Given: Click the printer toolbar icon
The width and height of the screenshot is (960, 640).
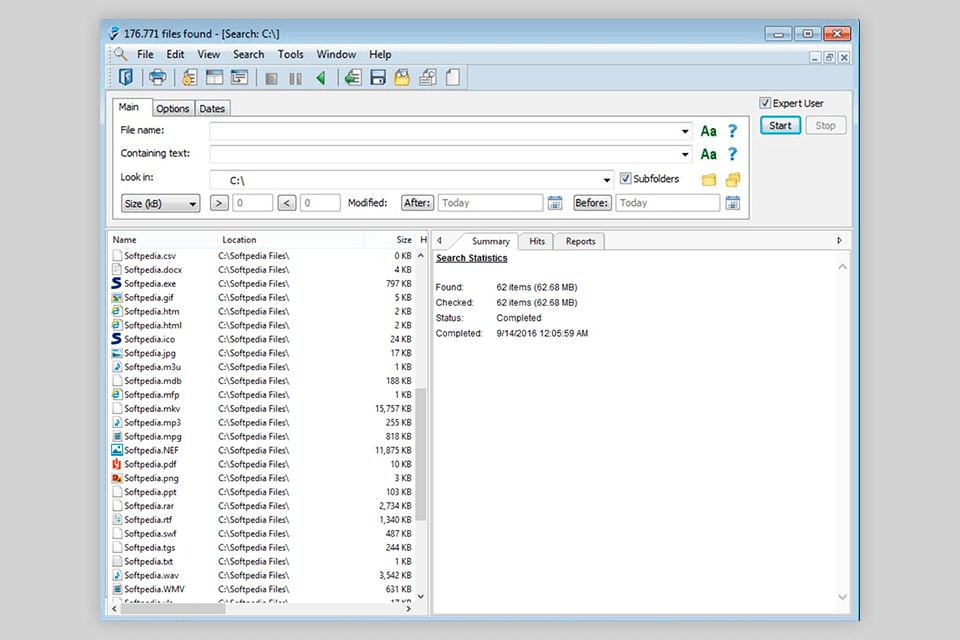Looking at the screenshot, I should coord(157,77).
